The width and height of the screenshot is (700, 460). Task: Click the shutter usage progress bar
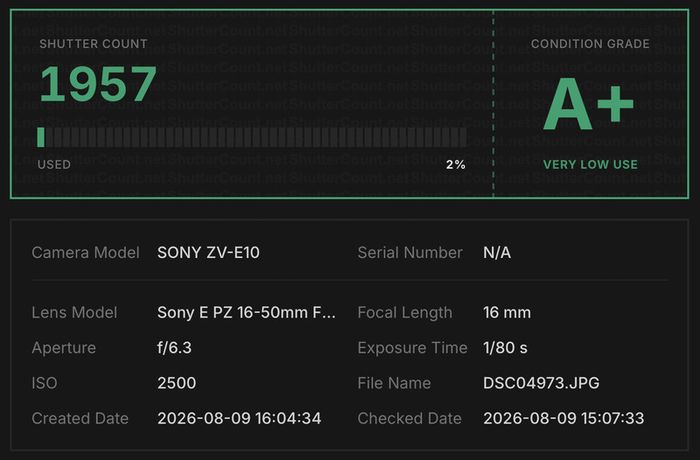(x=252, y=137)
